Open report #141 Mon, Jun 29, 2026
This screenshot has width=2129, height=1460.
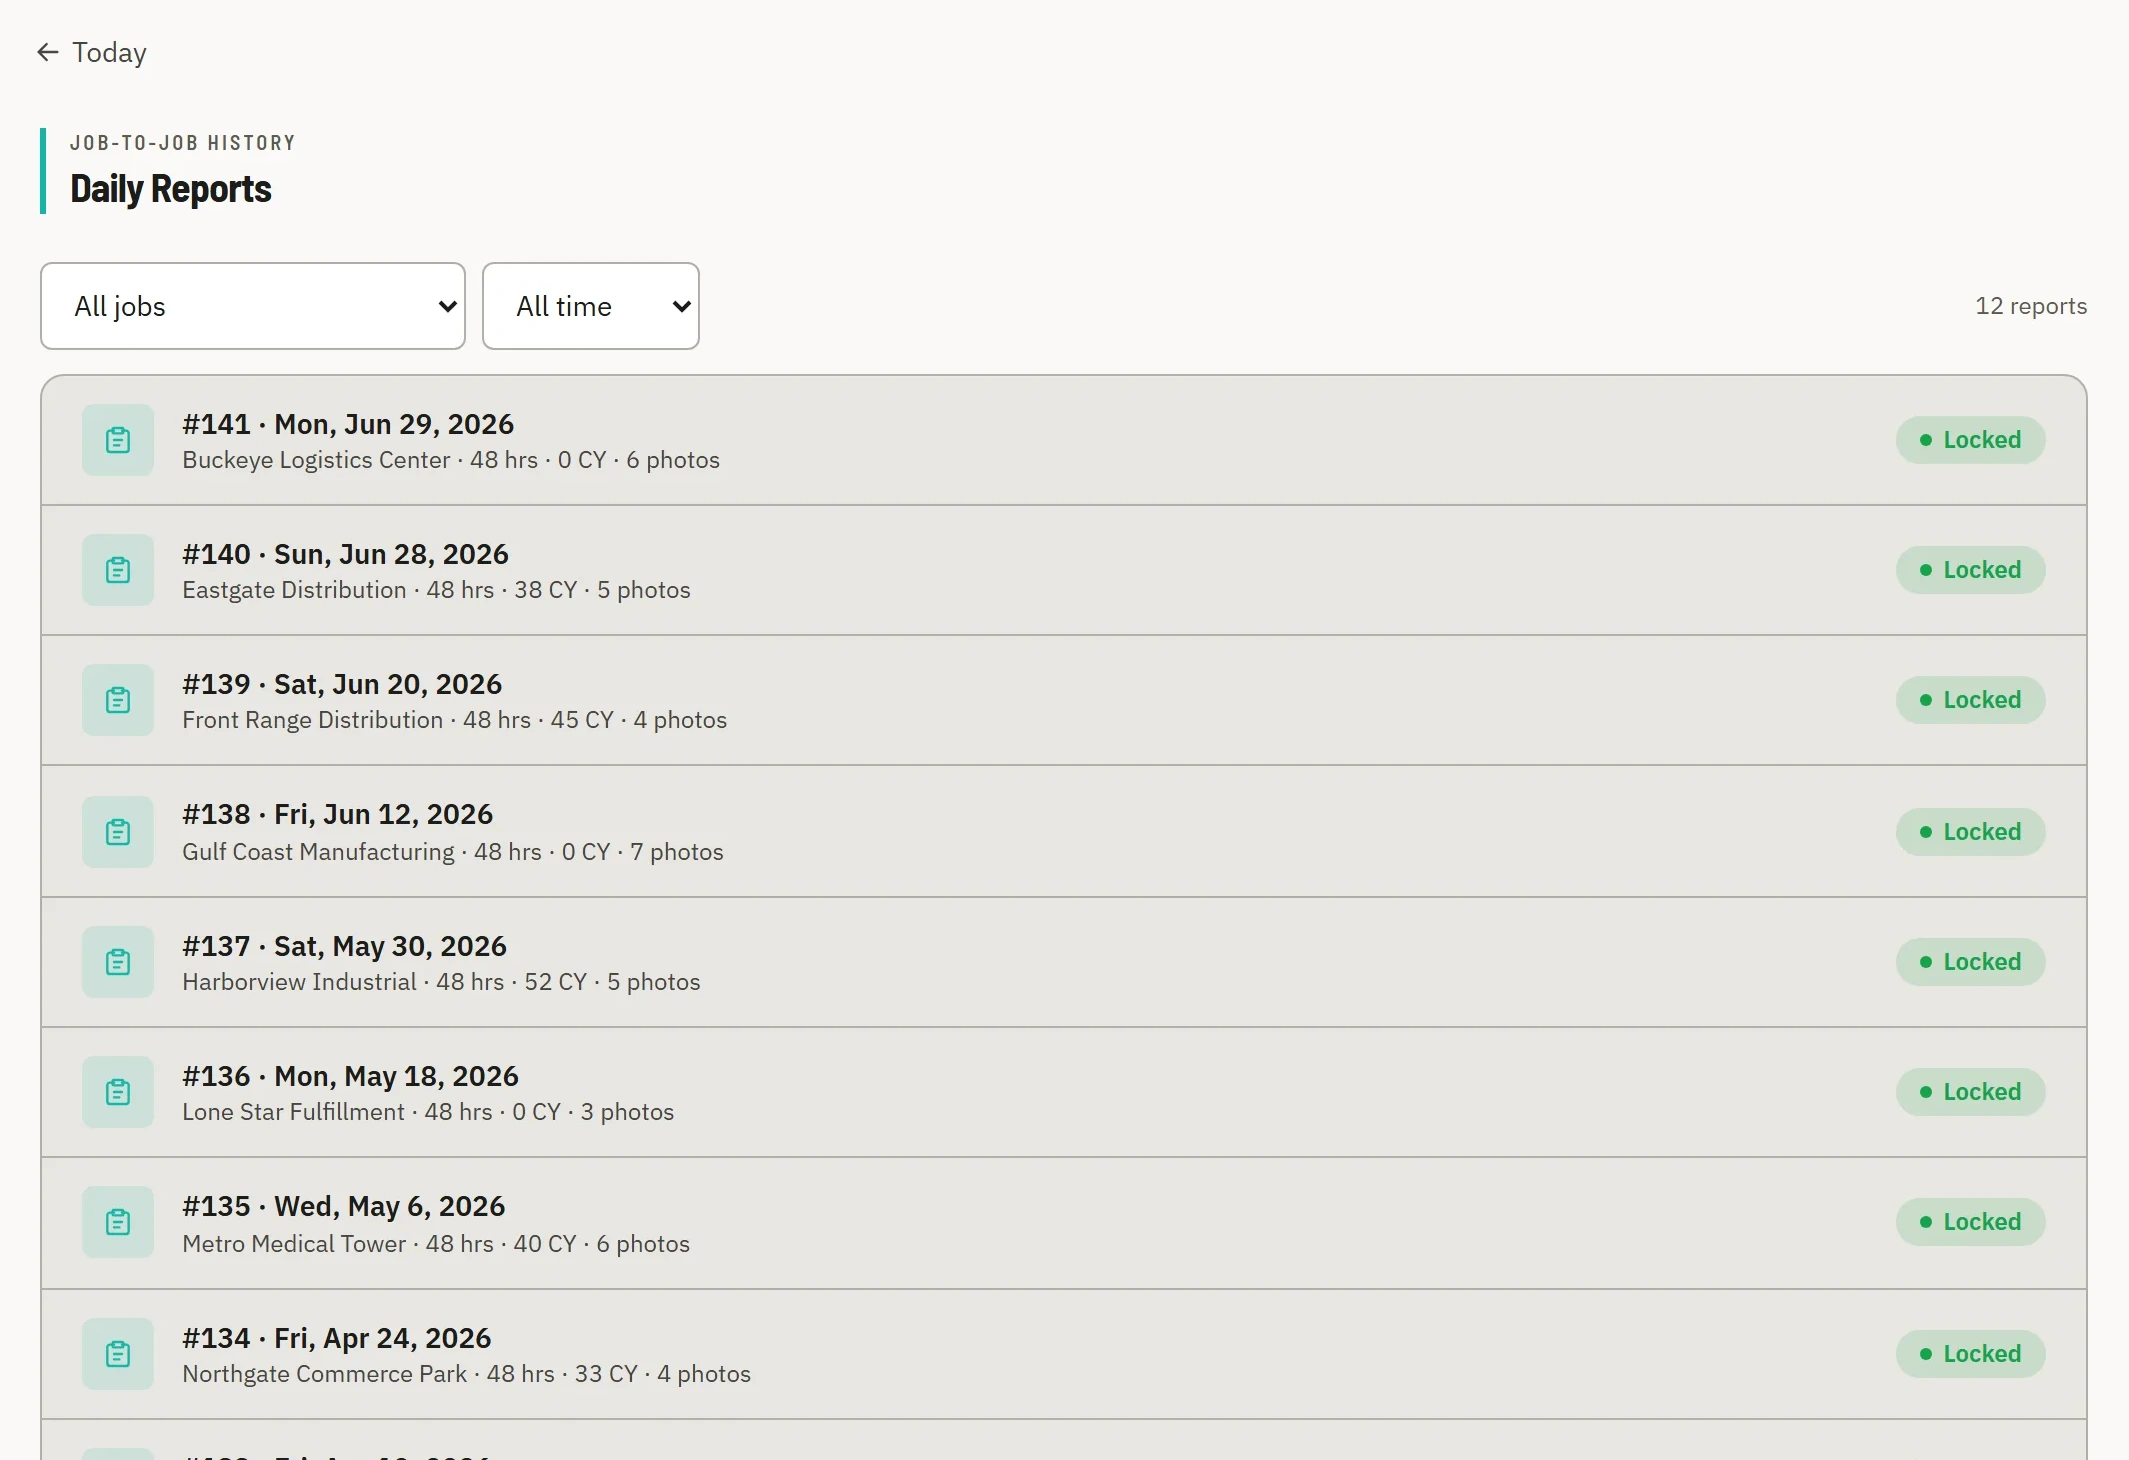pyautogui.click(x=1064, y=440)
